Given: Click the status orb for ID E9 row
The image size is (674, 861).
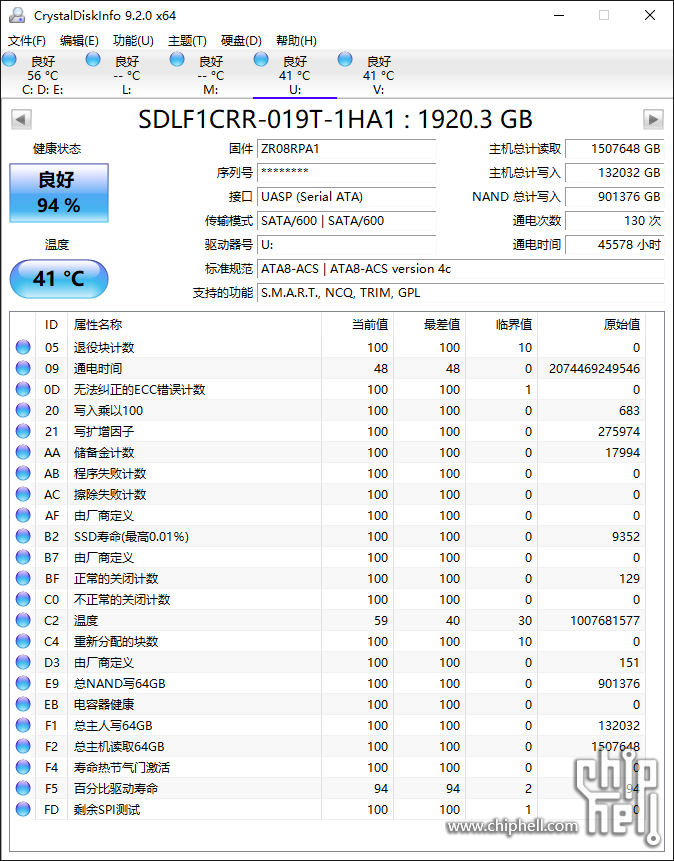Looking at the screenshot, I should [23, 683].
